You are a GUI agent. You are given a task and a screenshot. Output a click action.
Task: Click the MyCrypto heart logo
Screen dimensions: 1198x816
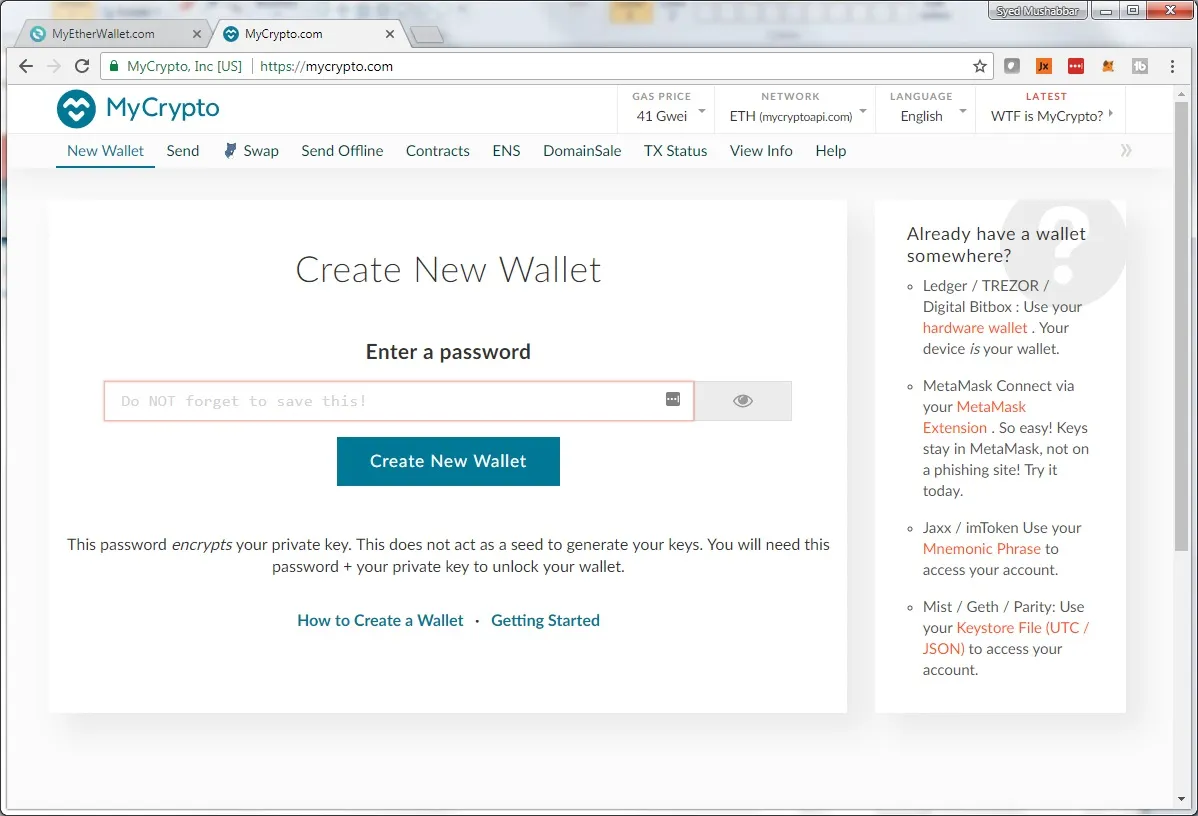[76, 108]
